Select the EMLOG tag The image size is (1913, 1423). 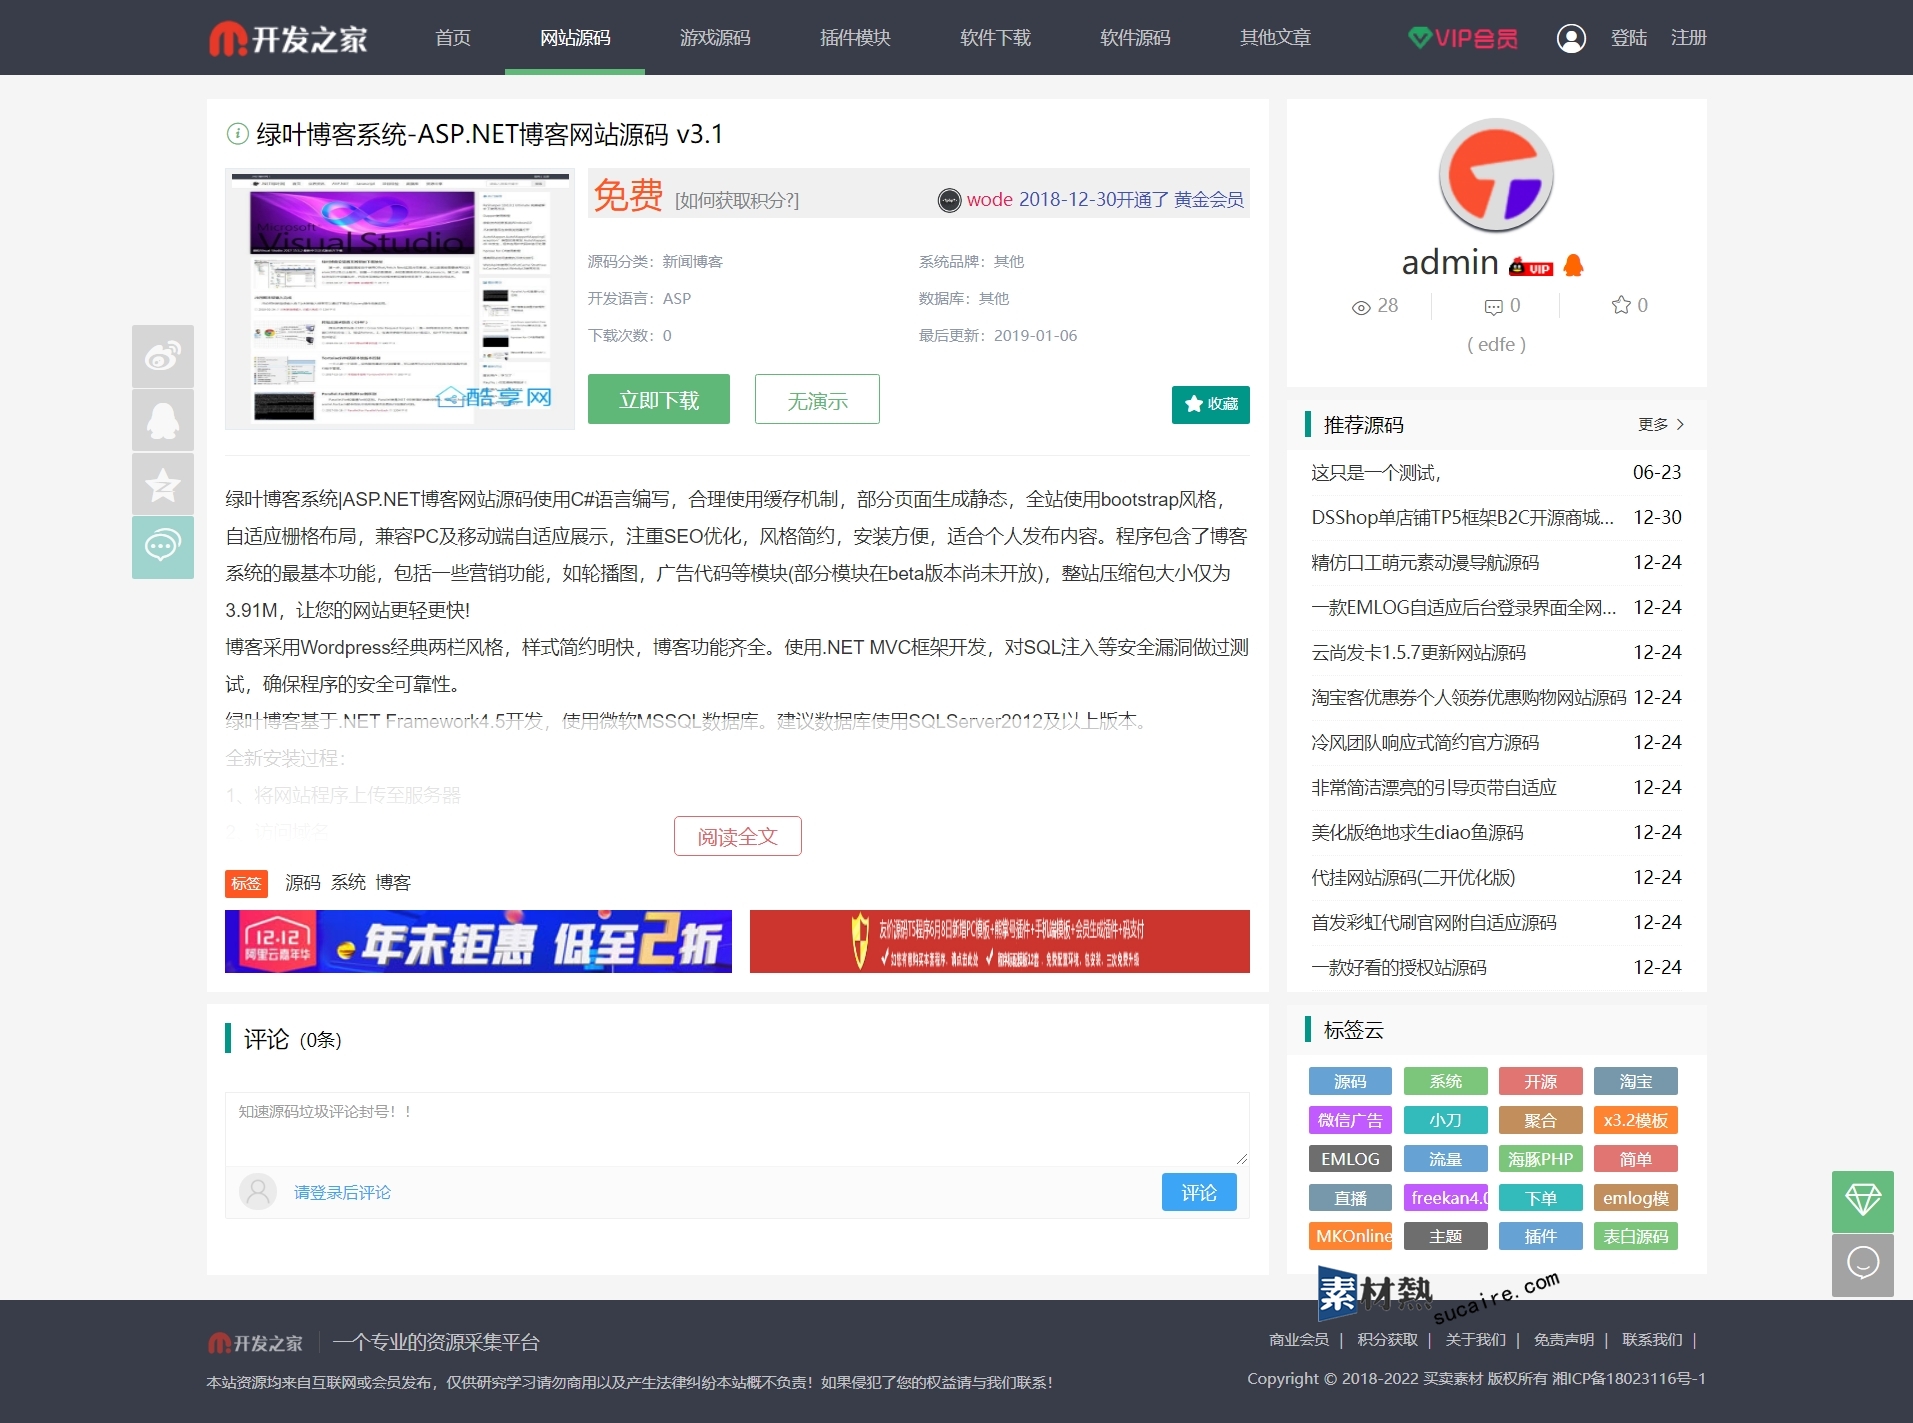(x=1350, y=1159)
